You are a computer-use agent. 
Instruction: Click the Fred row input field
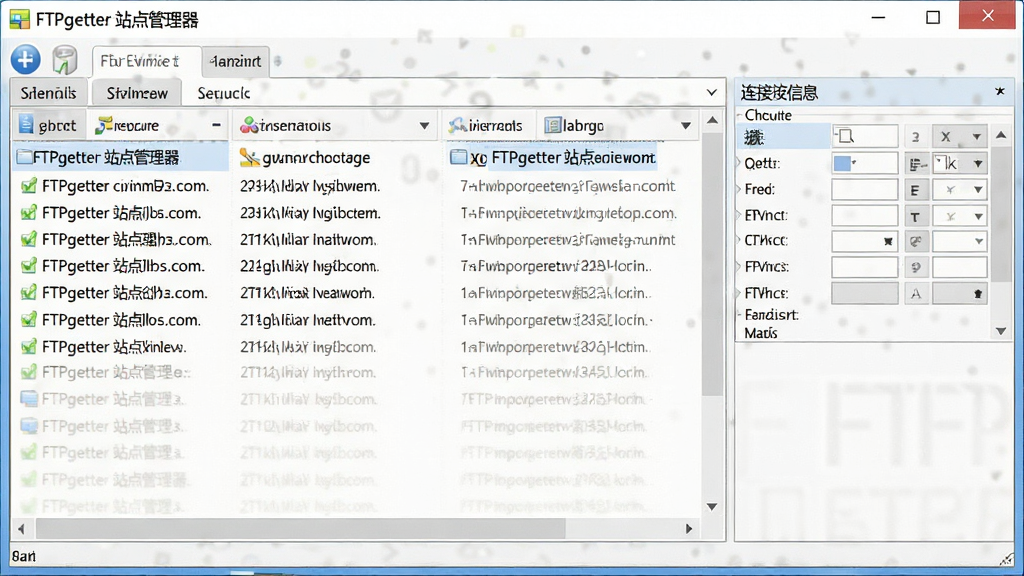pos(865,189)
